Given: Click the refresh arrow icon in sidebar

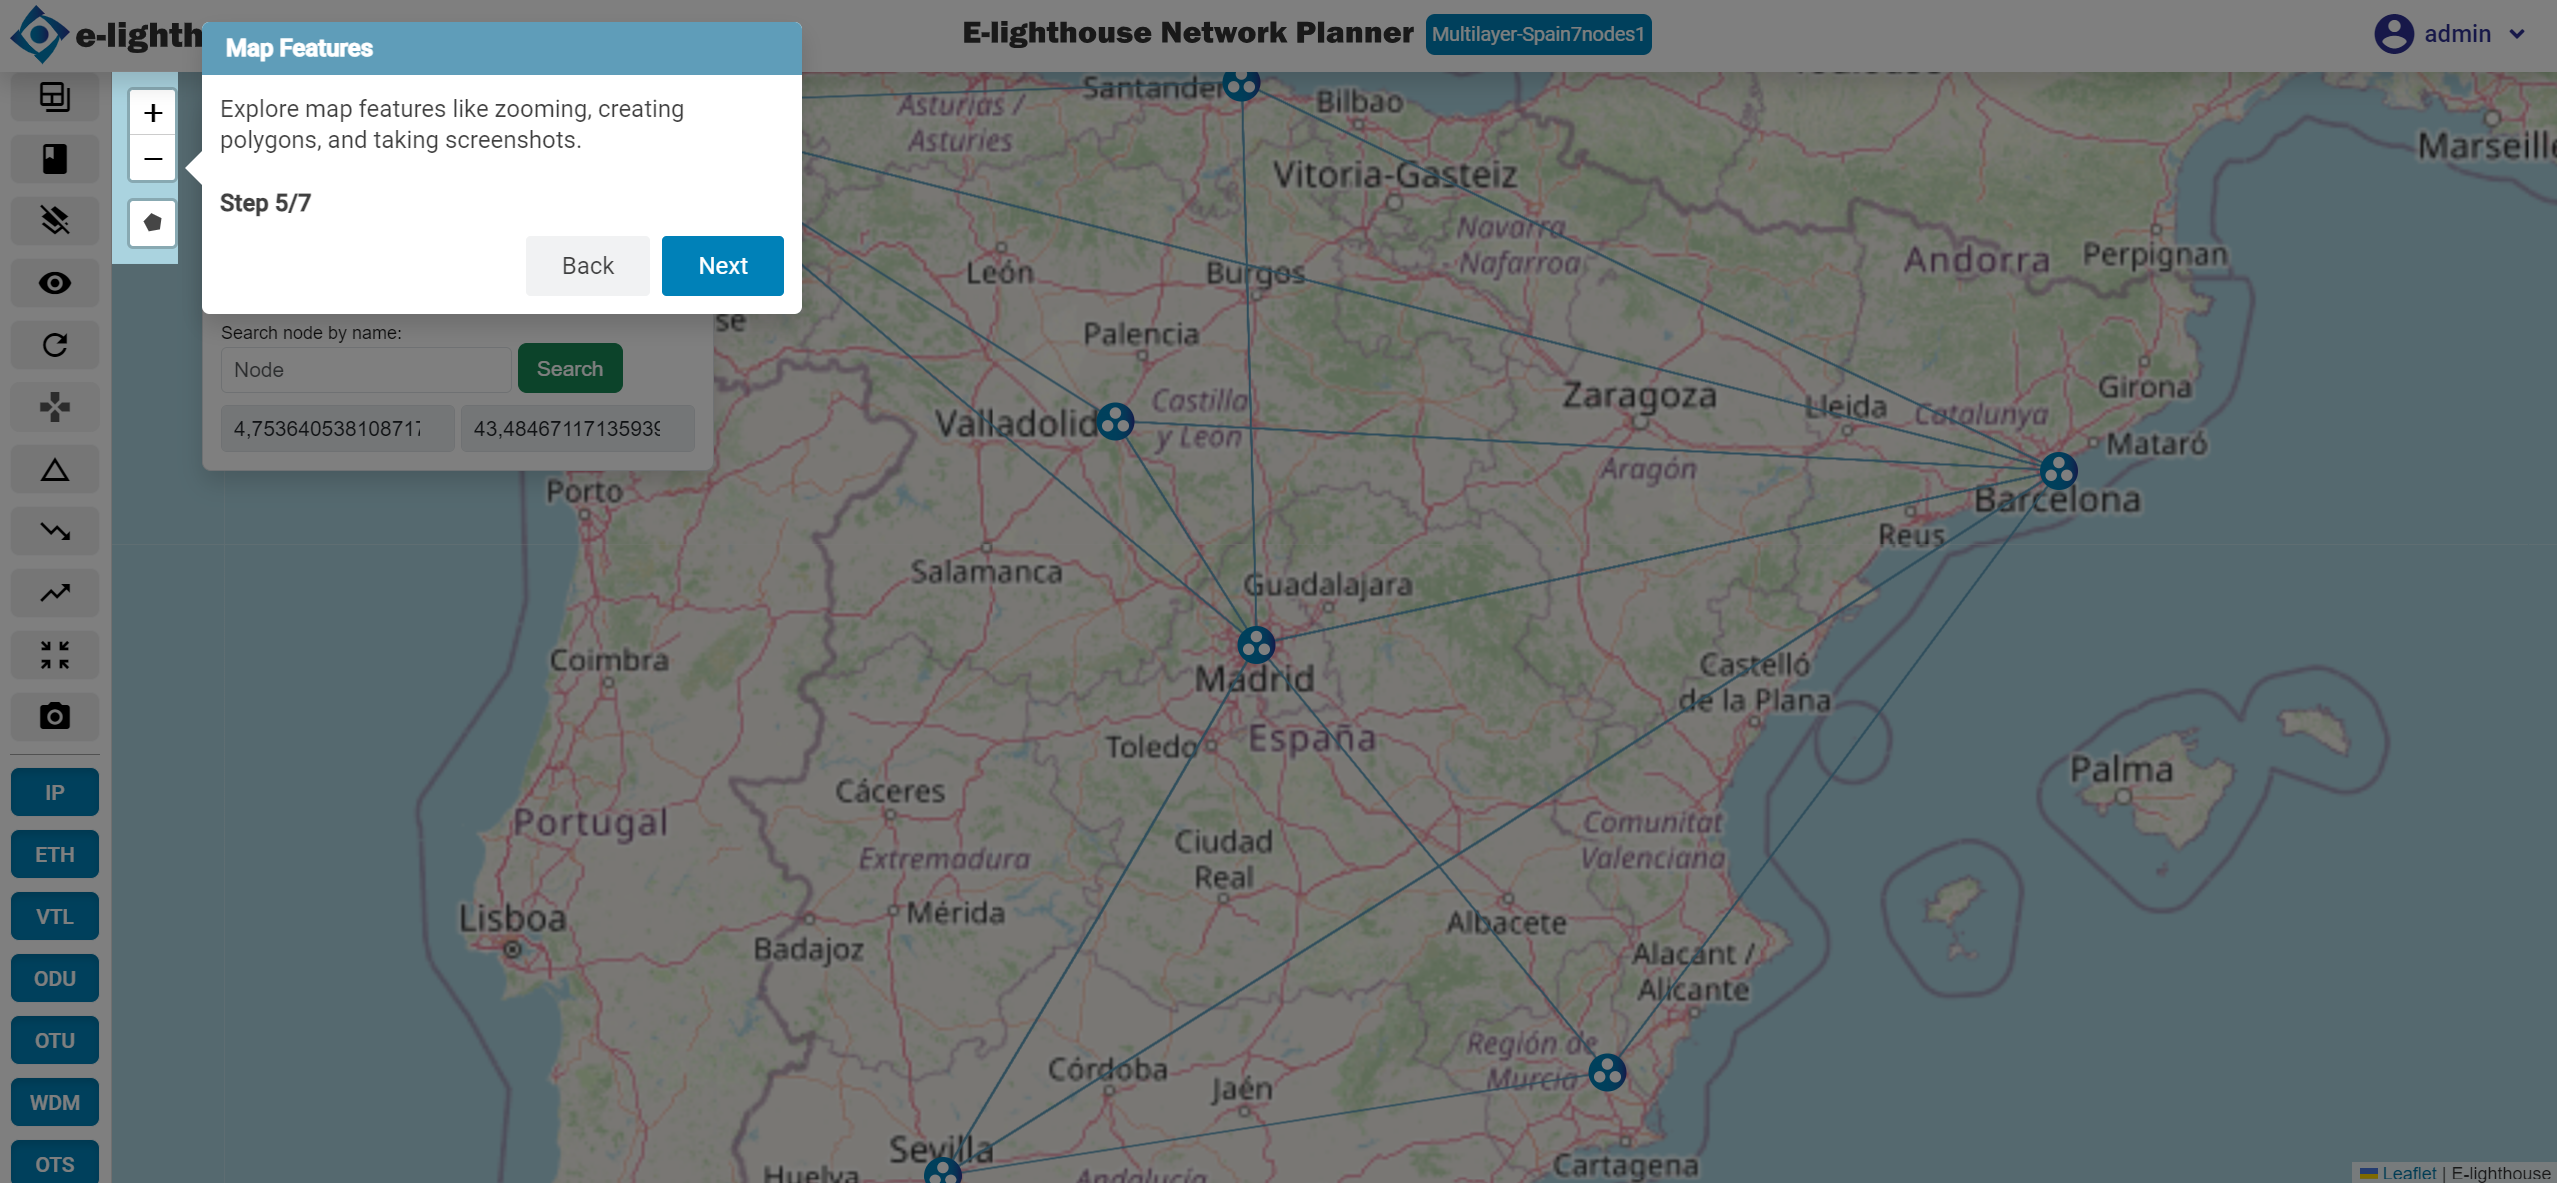Looking at the screenshot, I should (55, 345).
